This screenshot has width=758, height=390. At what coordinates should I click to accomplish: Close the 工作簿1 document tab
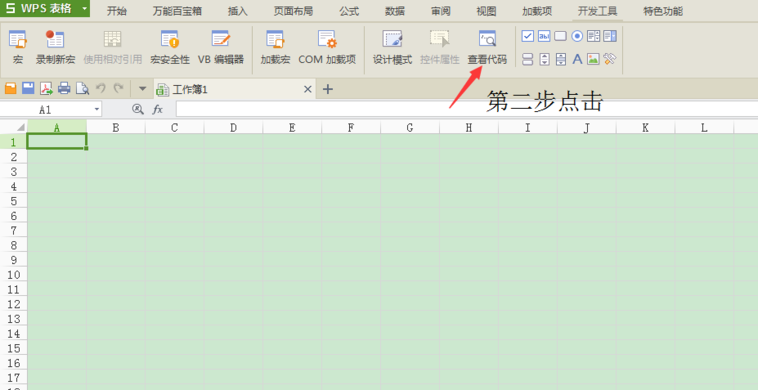pos(307,89)
